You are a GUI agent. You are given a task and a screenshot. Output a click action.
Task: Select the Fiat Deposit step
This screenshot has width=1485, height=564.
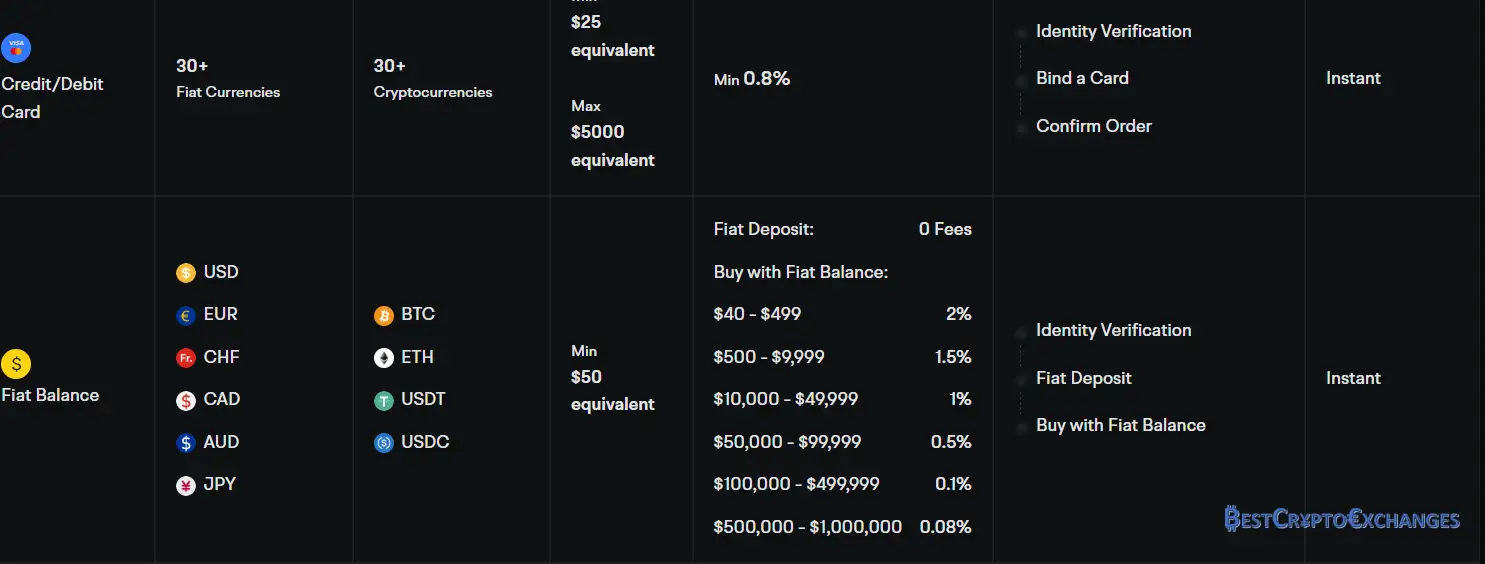(x=1084, y=378)
